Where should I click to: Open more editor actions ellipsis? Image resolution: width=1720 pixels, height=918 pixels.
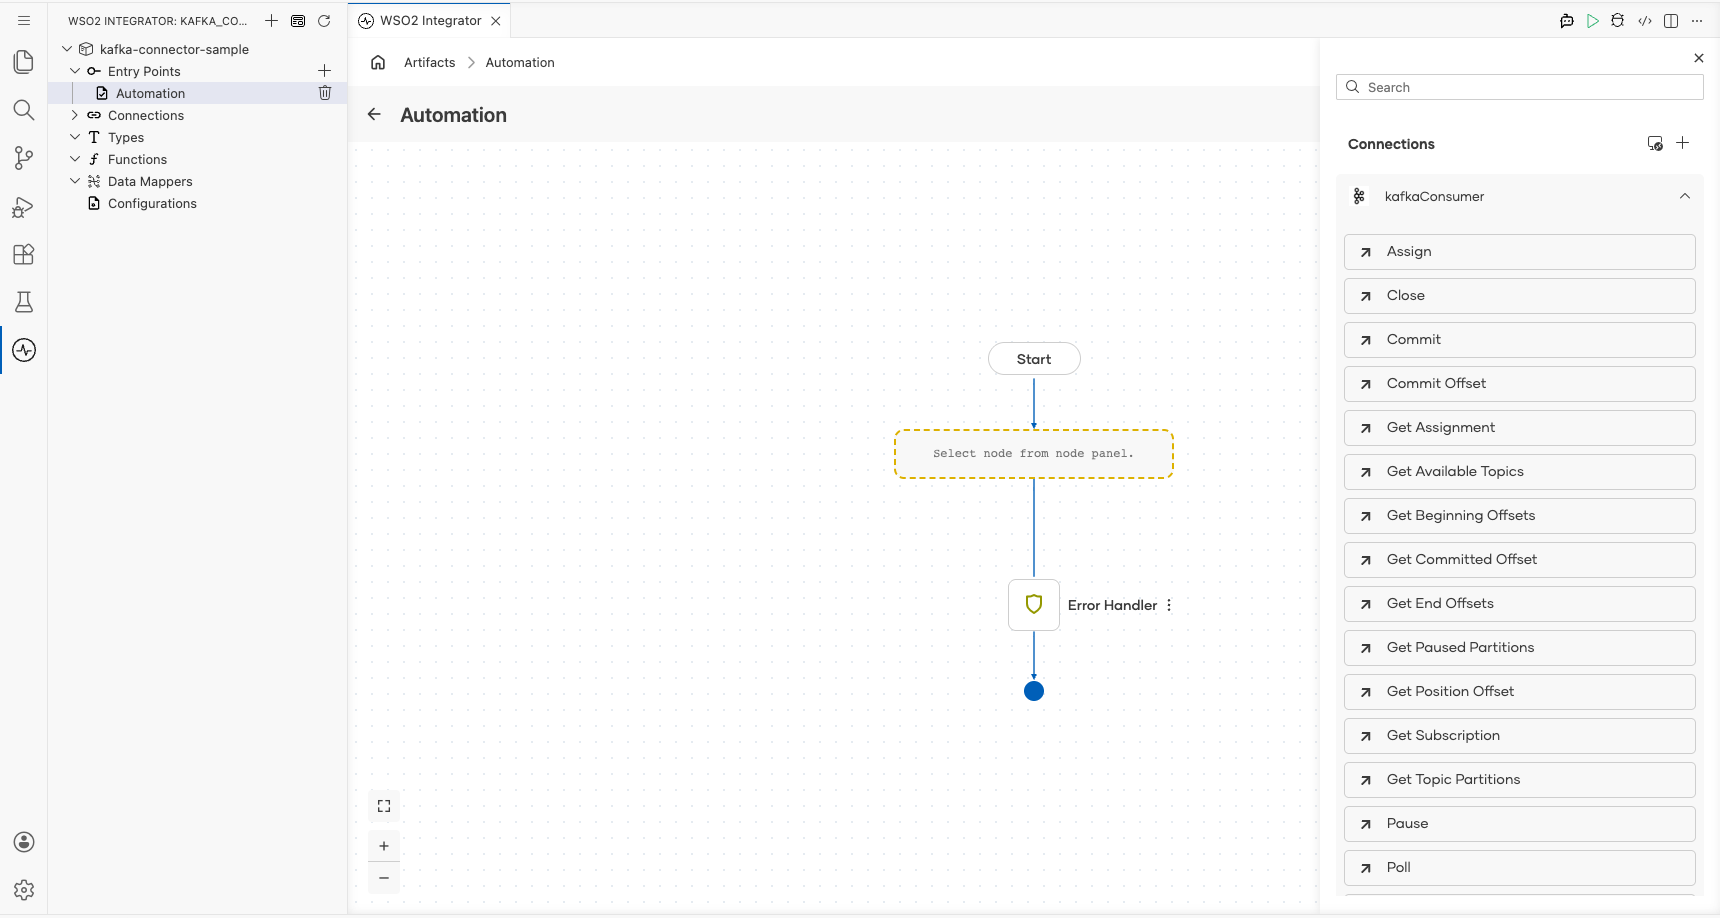coord(1697,20)
